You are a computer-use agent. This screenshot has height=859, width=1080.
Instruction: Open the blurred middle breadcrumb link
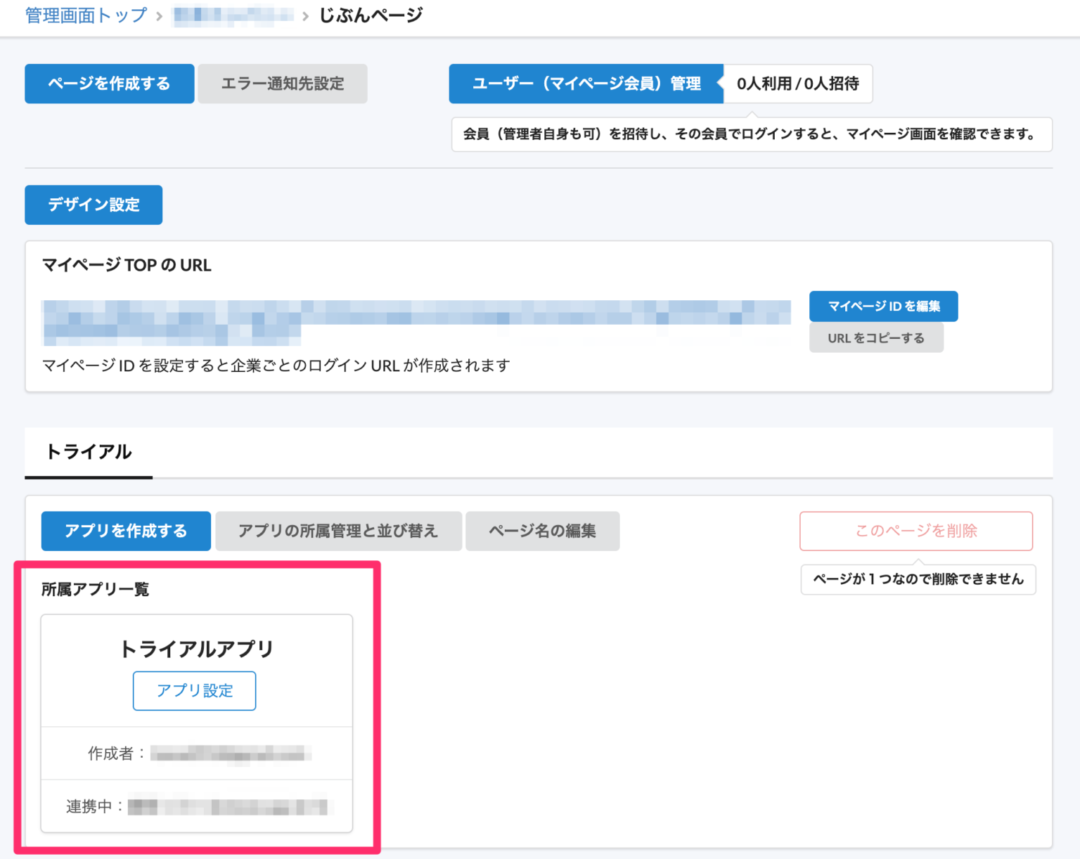point(235,15)
